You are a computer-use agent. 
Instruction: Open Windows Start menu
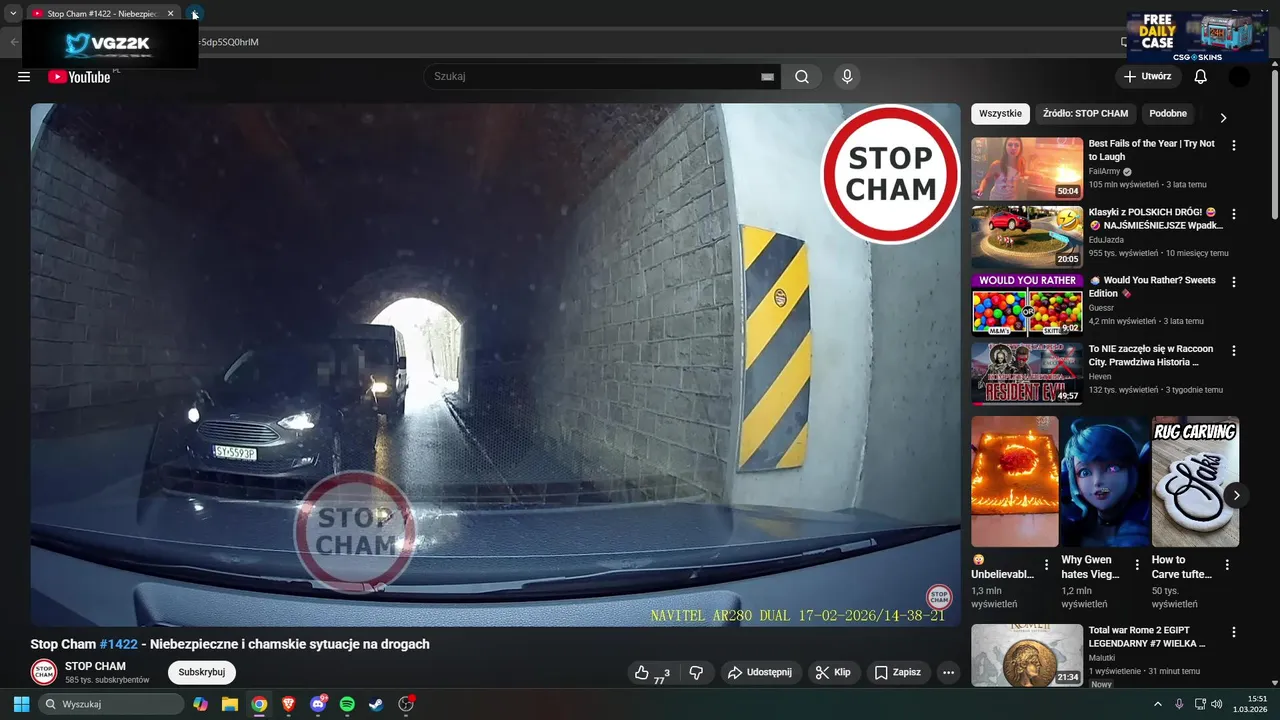click(21, 704)
